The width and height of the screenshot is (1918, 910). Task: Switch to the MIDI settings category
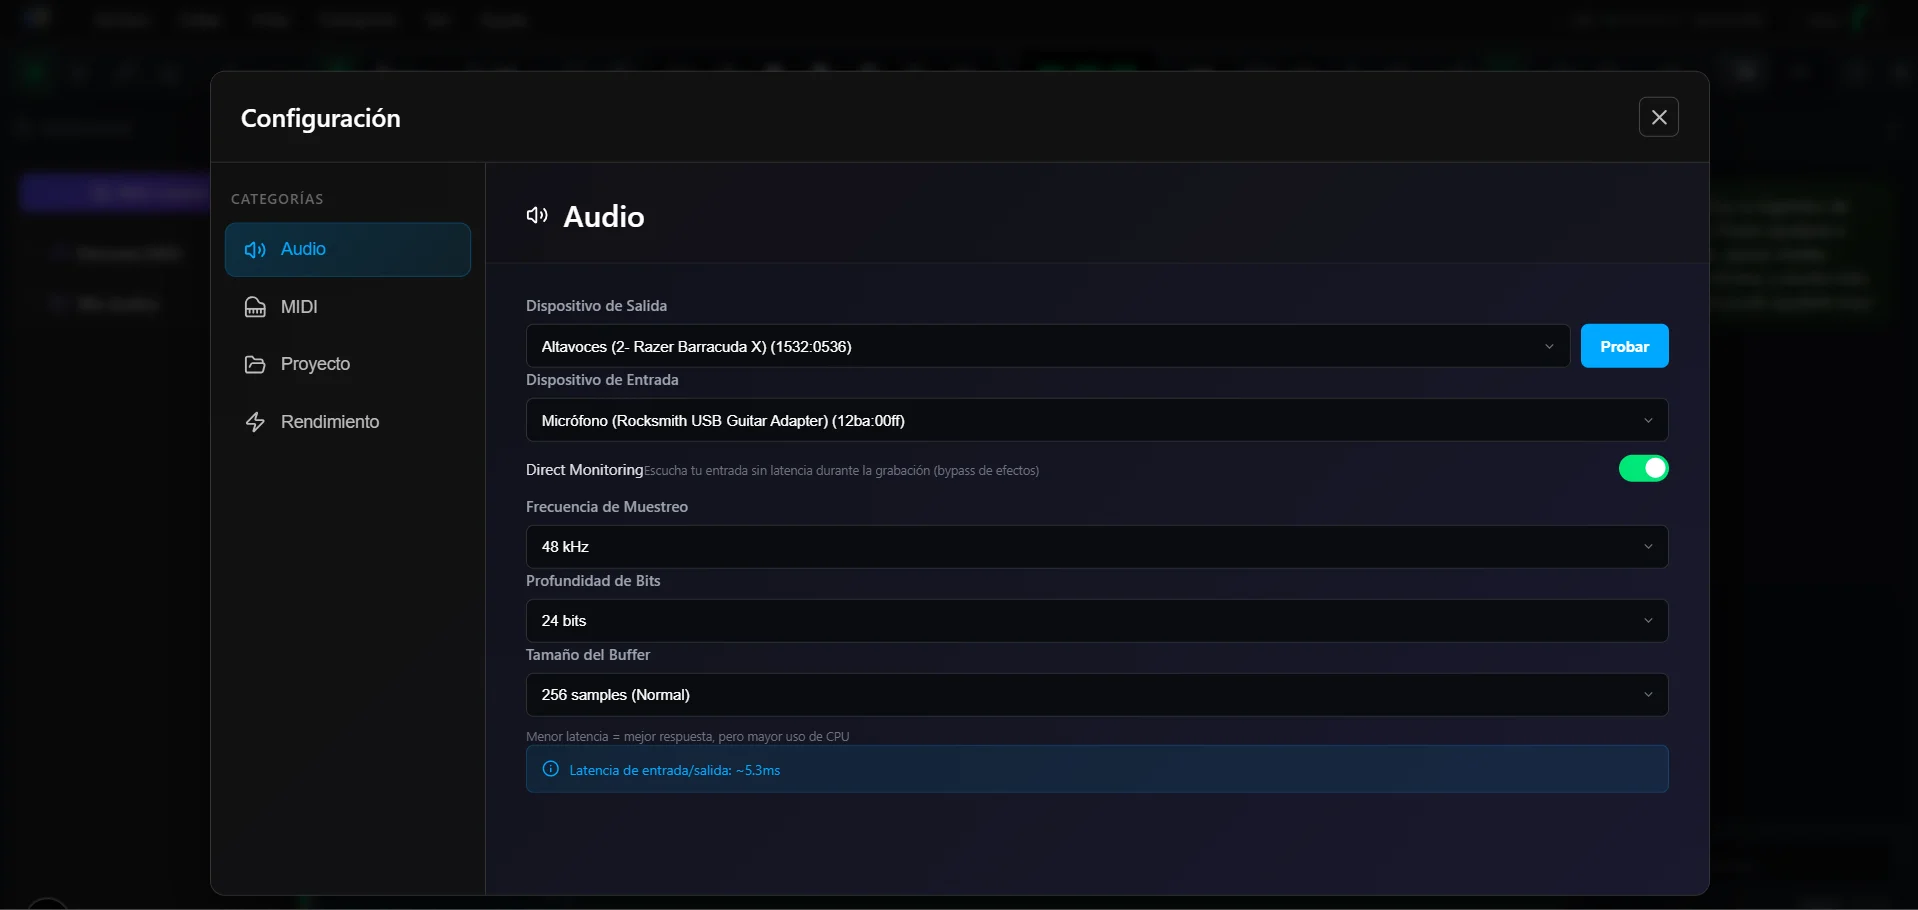point(299,307)
